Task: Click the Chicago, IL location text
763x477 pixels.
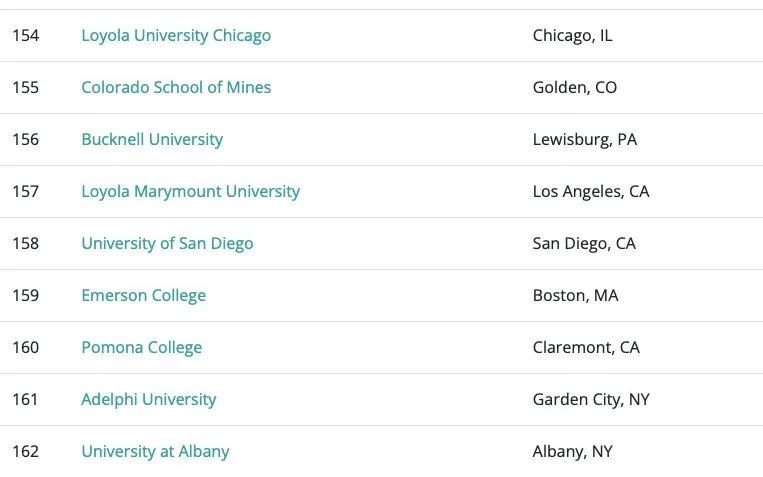Action: (x=572, y=36)
